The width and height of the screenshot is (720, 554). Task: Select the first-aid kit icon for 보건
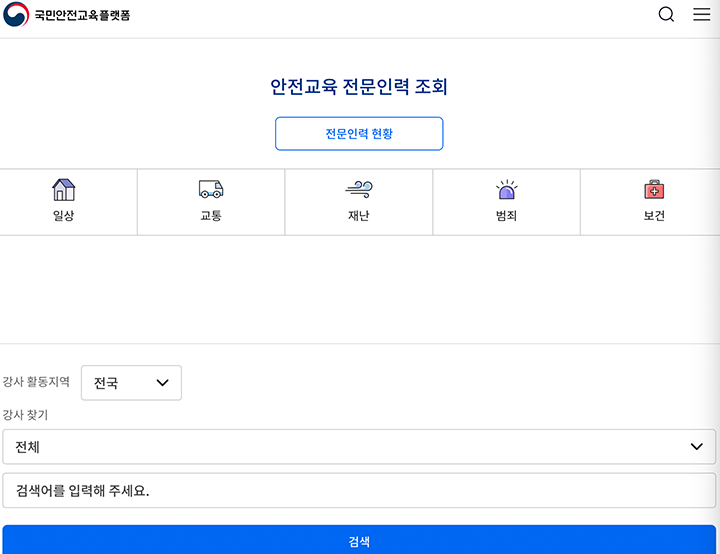(x=654, y=189)
